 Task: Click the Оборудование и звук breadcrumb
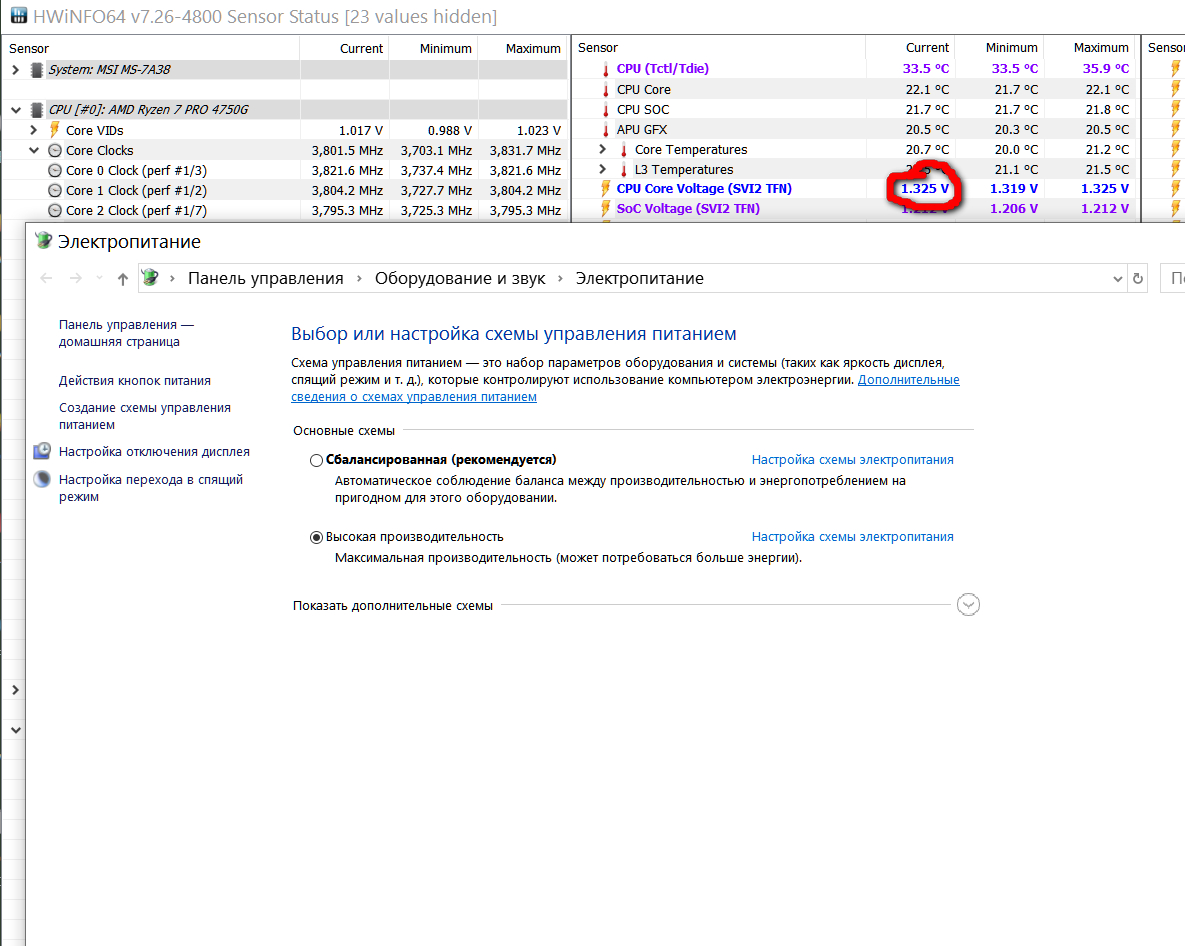click(x=459, y=278)
